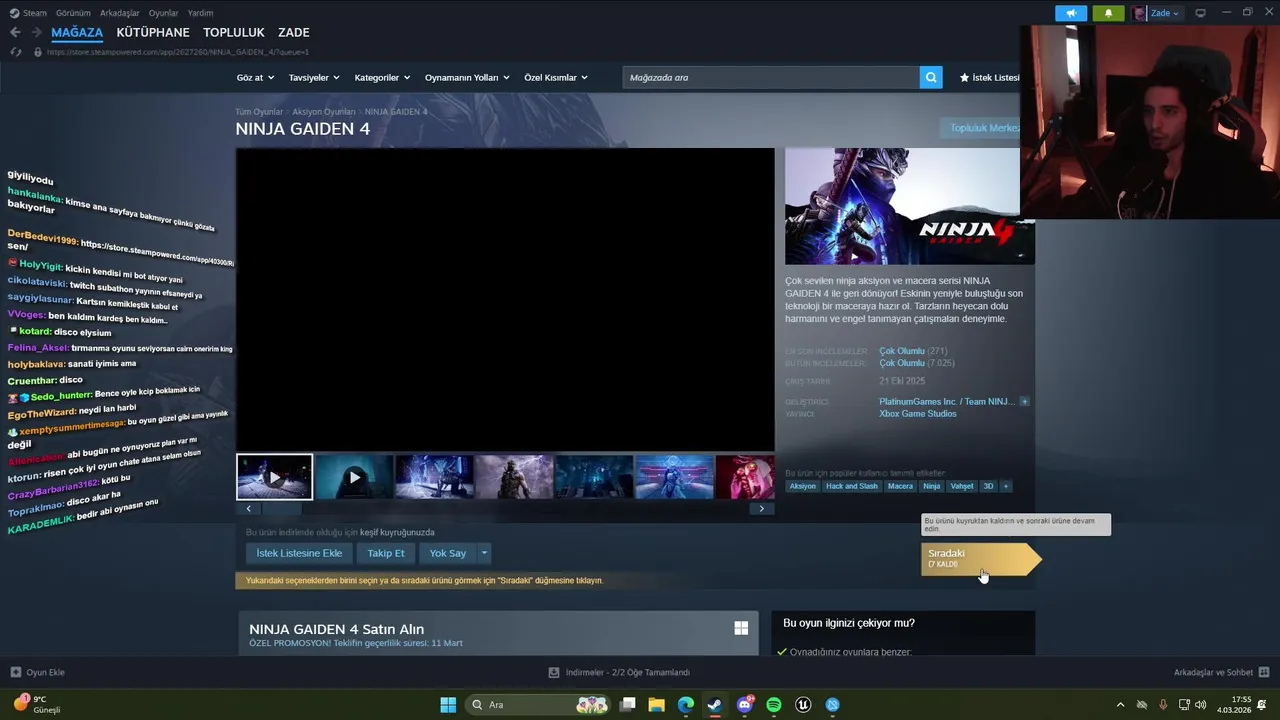Open the arrow dropdown next to Yok Say
Image resolution: width=1280 pixels, height=720 pixels.
click(x=484, y=553)
